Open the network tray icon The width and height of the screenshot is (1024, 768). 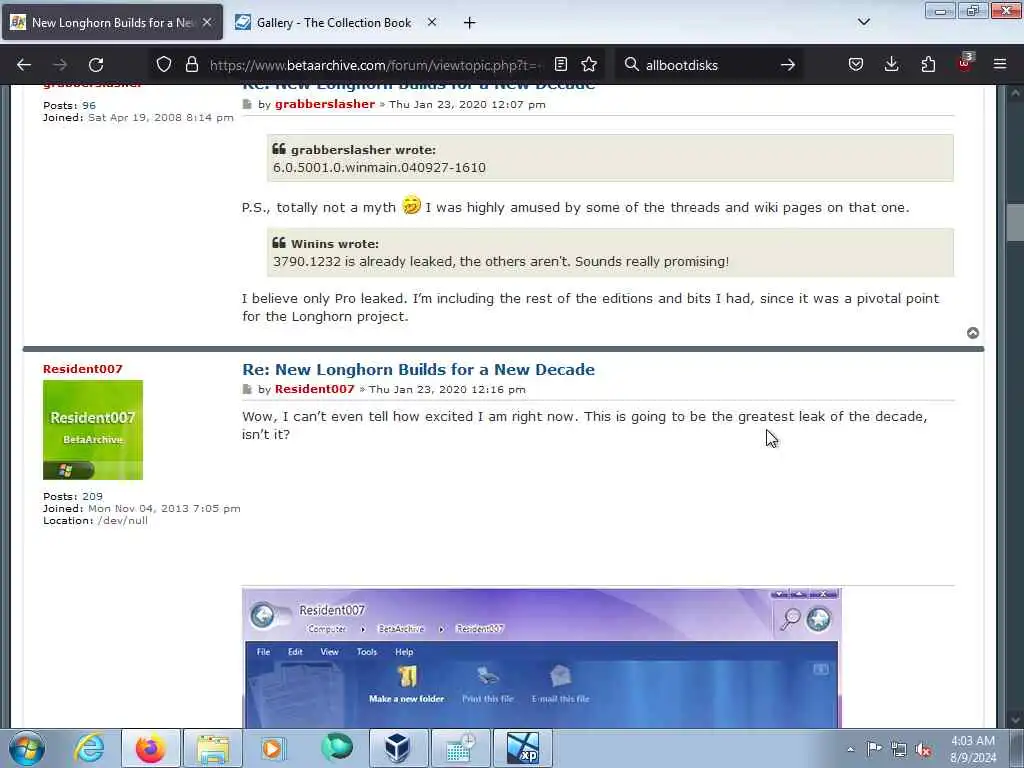899,750
